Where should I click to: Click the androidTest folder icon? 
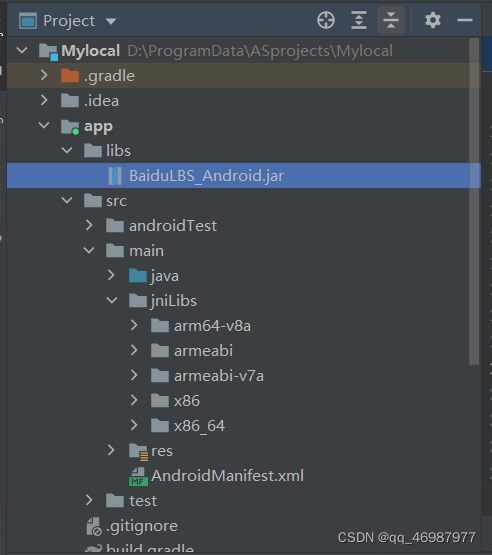[x=115, y=226]
